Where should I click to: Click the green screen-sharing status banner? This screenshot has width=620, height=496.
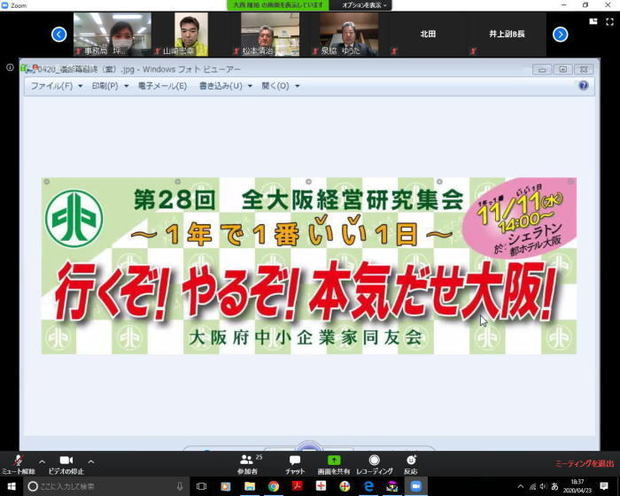[278, 5]
